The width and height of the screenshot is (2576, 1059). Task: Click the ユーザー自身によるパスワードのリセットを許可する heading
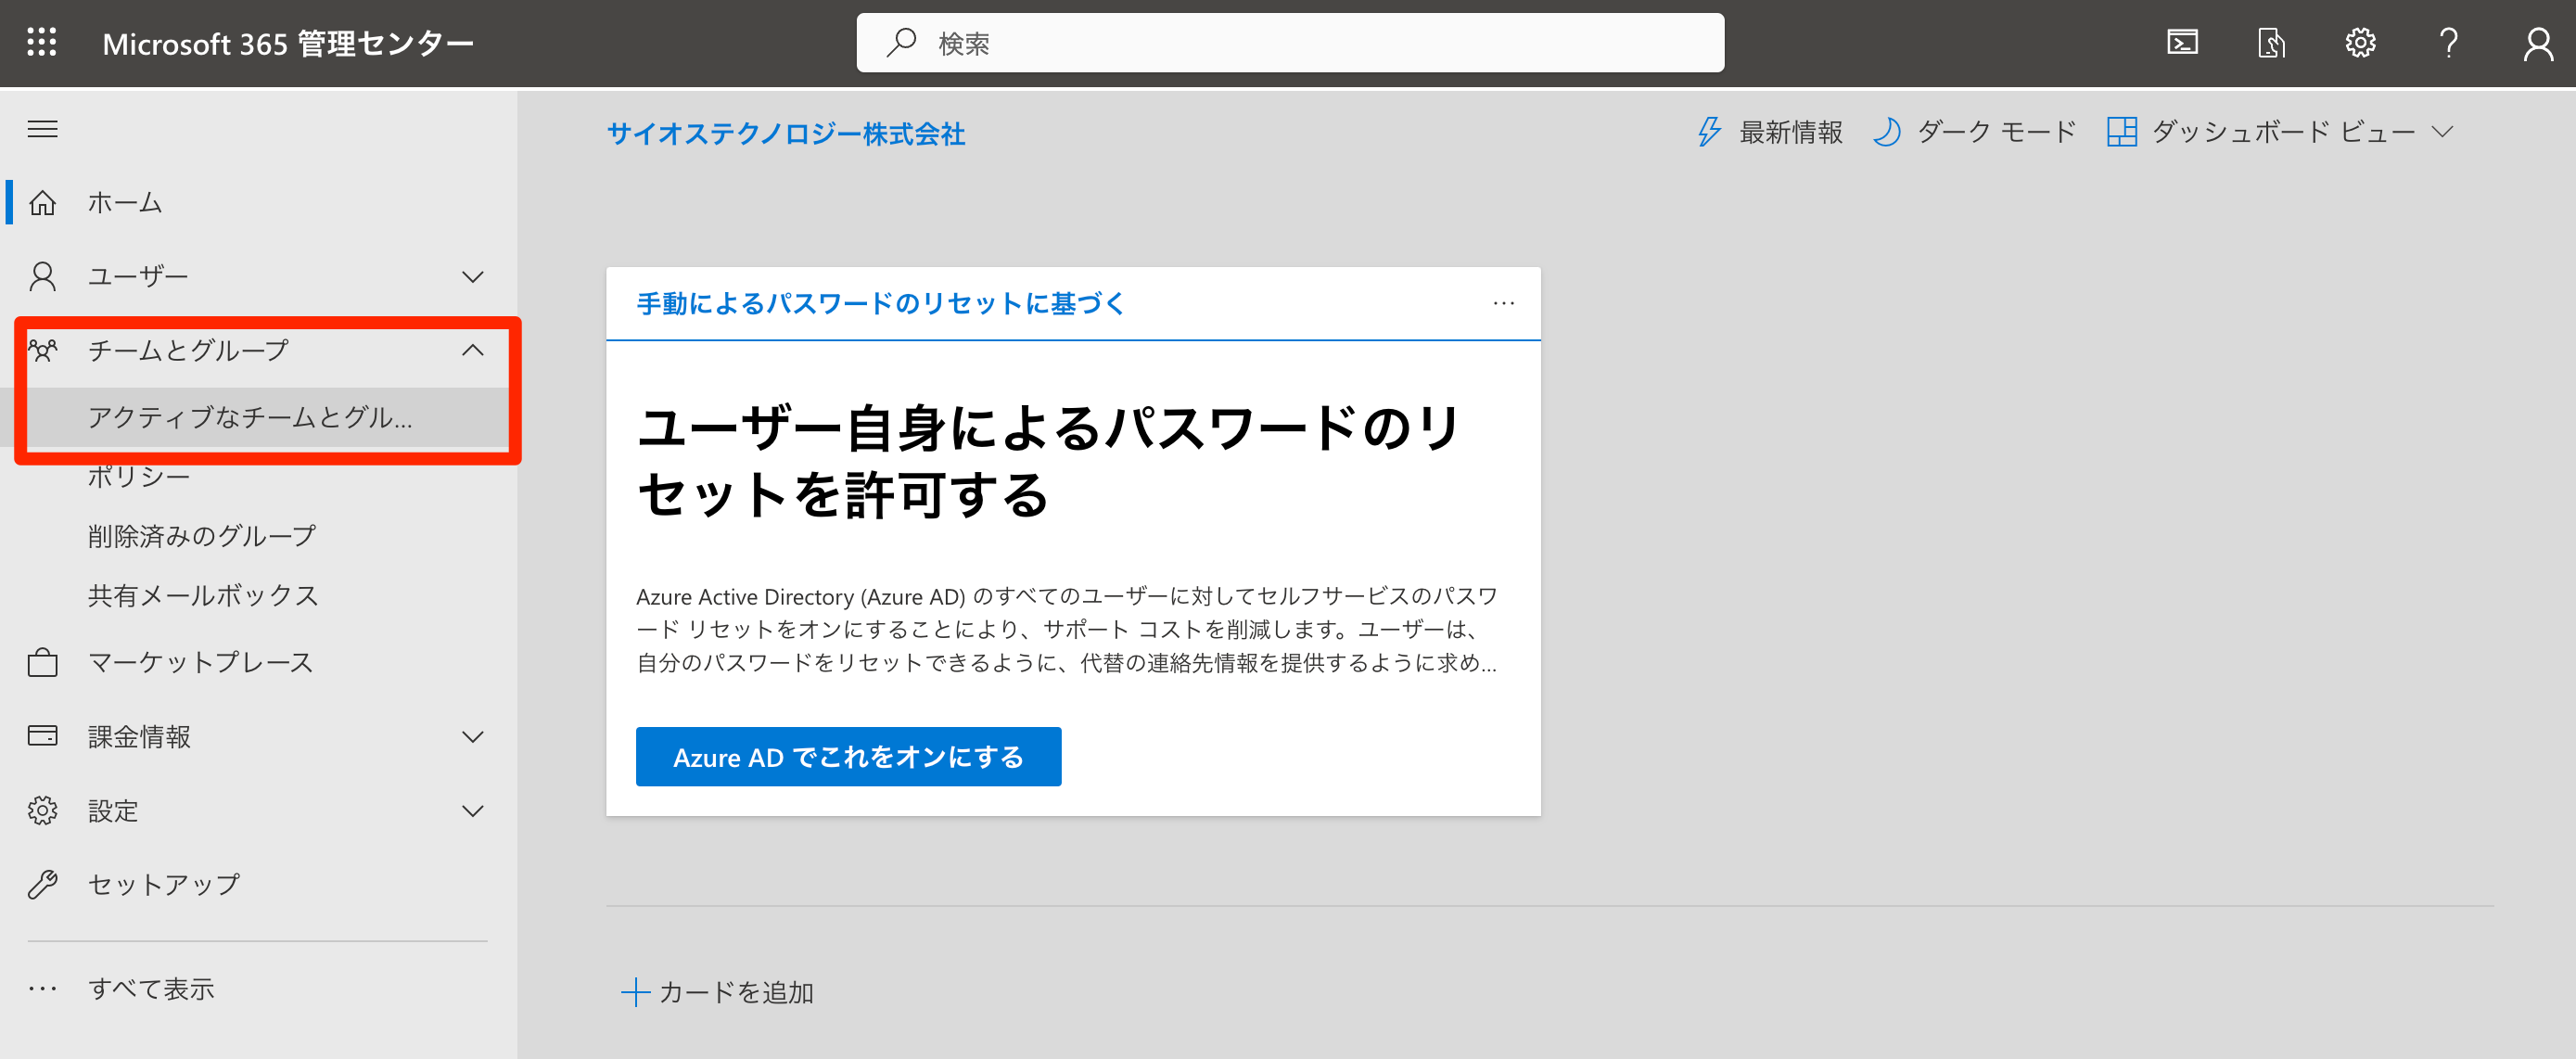point(1048,461)
